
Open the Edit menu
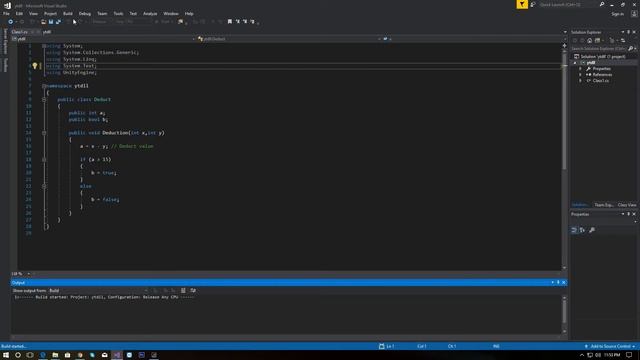click(19, 13)
